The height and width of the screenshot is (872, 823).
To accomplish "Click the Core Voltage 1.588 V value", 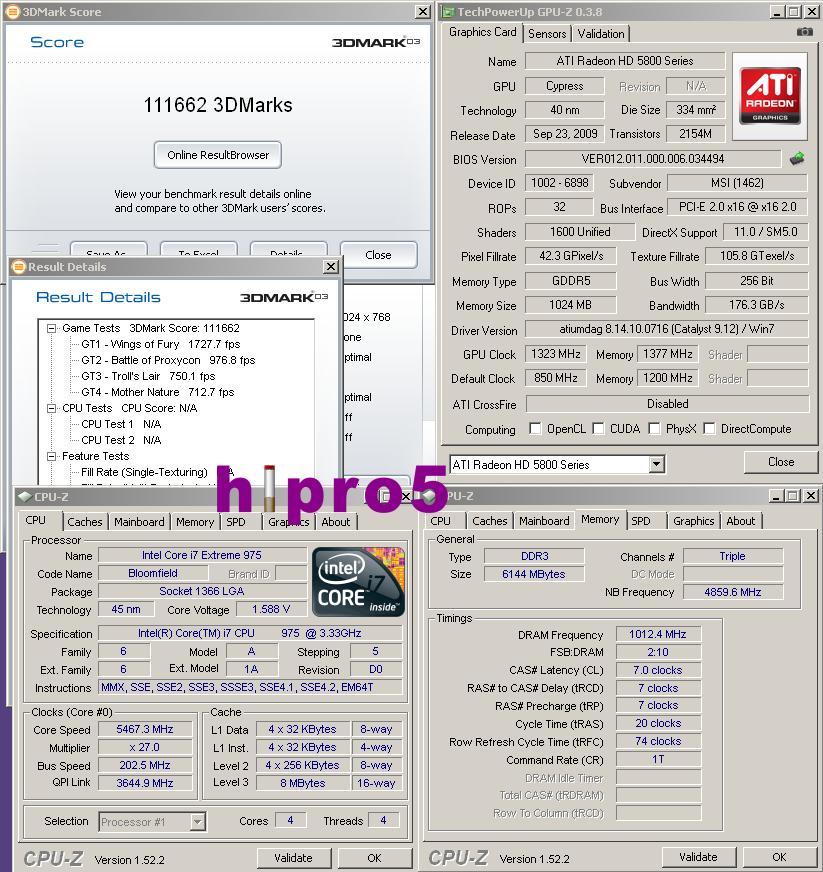I will [x=271, y=610].
